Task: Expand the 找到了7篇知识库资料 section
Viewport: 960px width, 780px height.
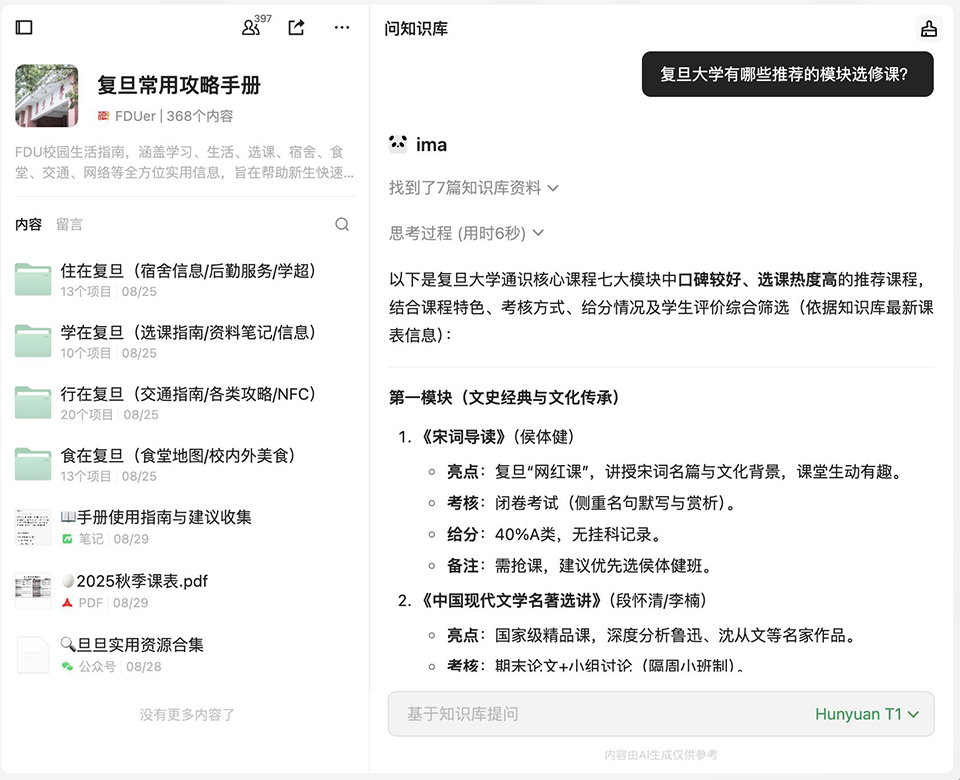Action: 473,188
